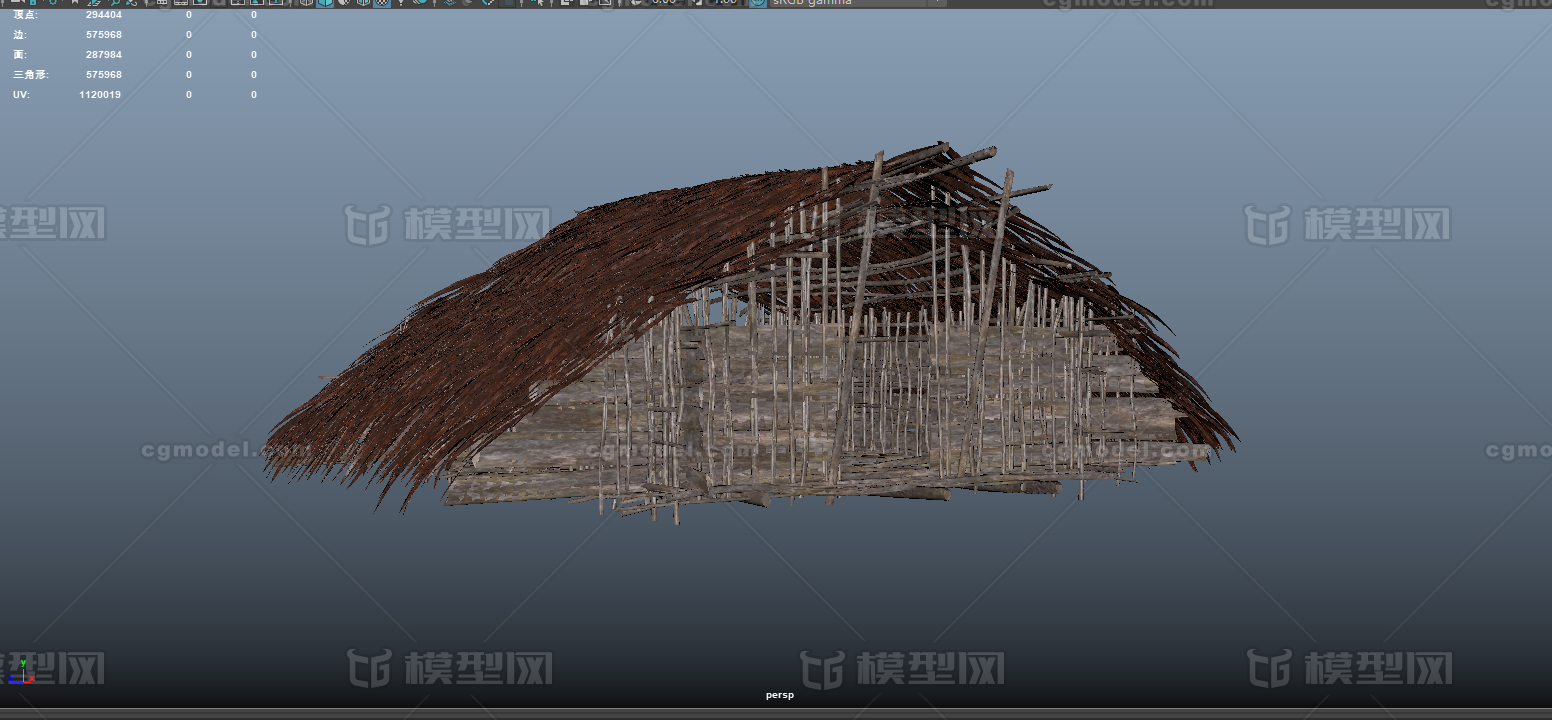Select the 575968 value in the 三角形 row
This screenshot has width=1552, height=720.
coord(104,75)
